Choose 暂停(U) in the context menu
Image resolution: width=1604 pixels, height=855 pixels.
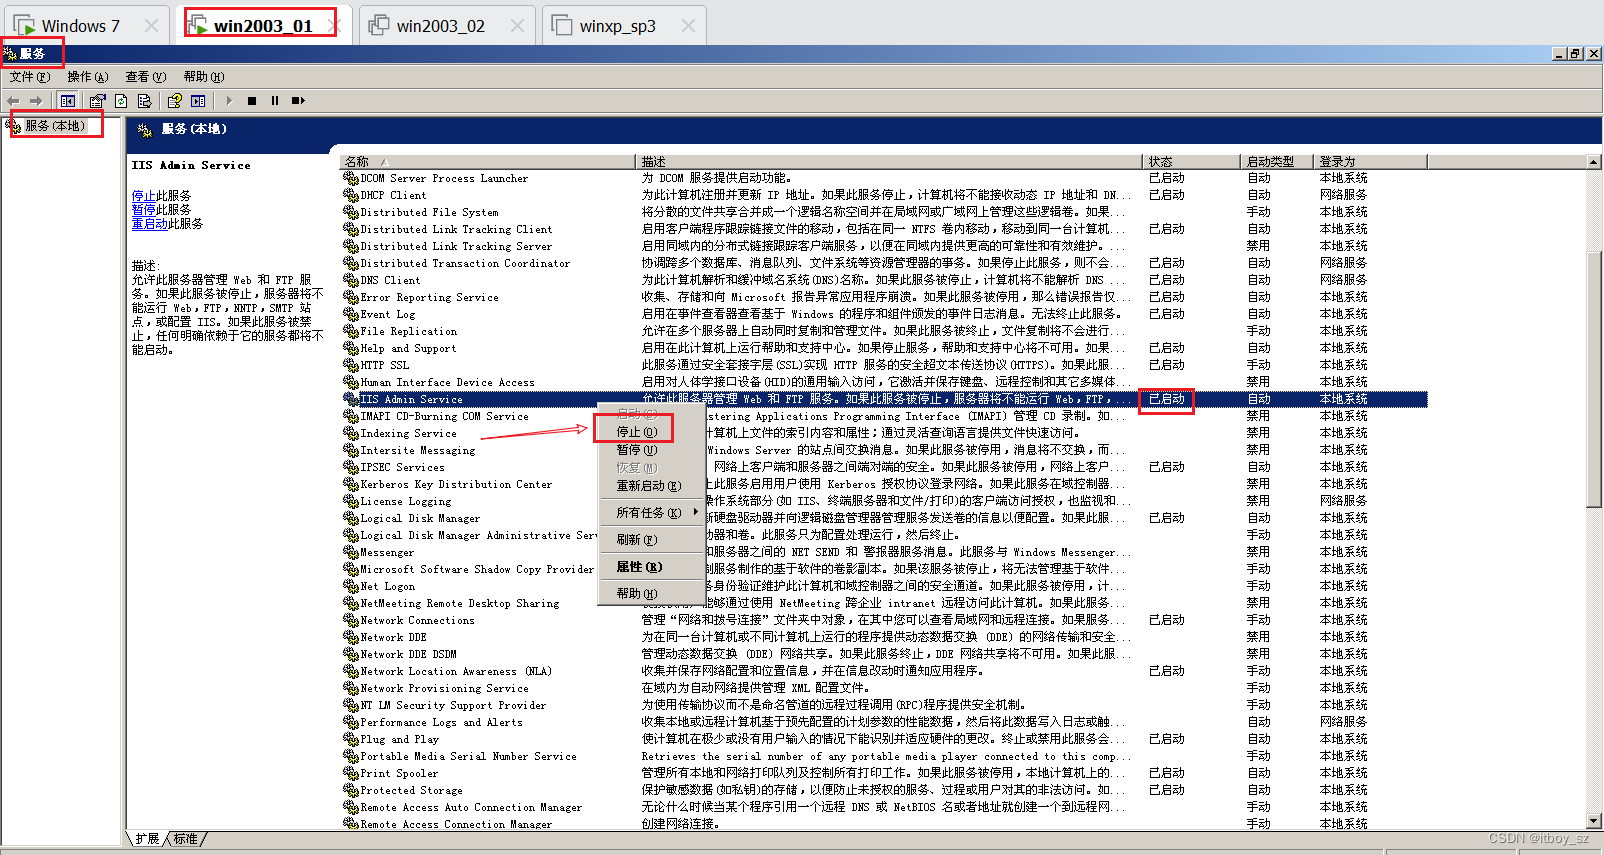[x=651, y=450]
